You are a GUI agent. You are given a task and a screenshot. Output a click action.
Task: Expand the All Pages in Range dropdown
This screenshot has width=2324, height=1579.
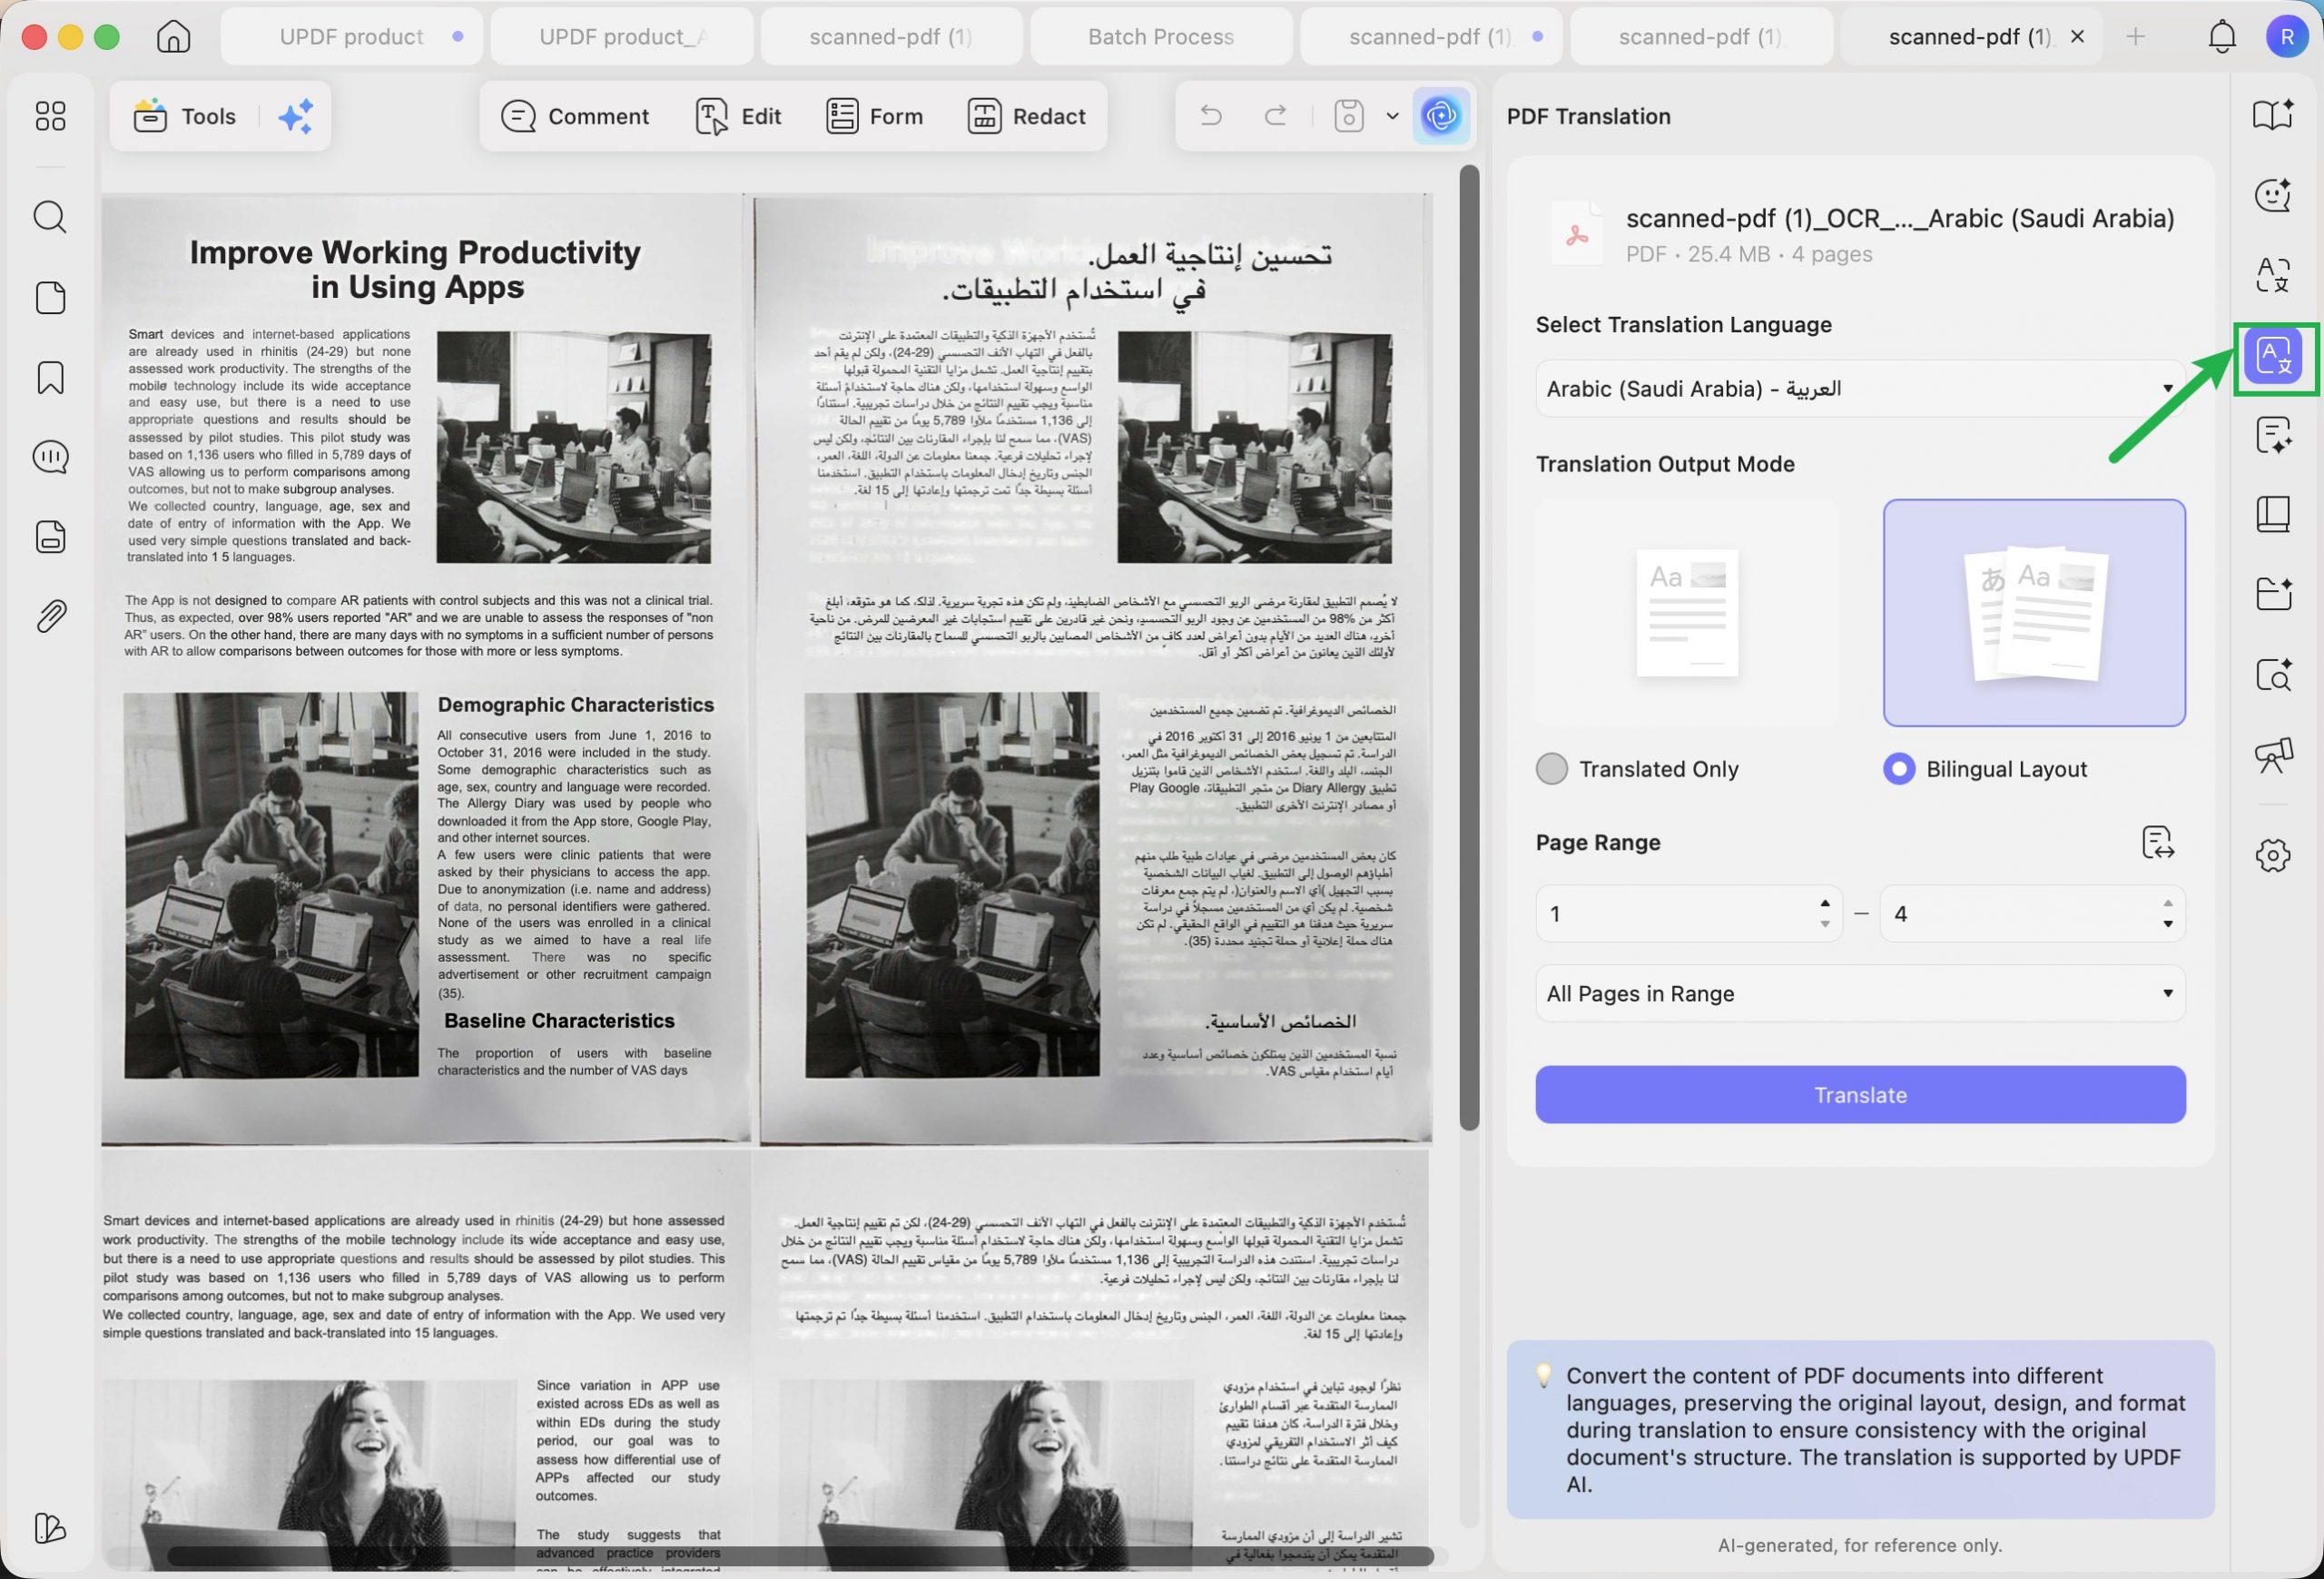1859,994
